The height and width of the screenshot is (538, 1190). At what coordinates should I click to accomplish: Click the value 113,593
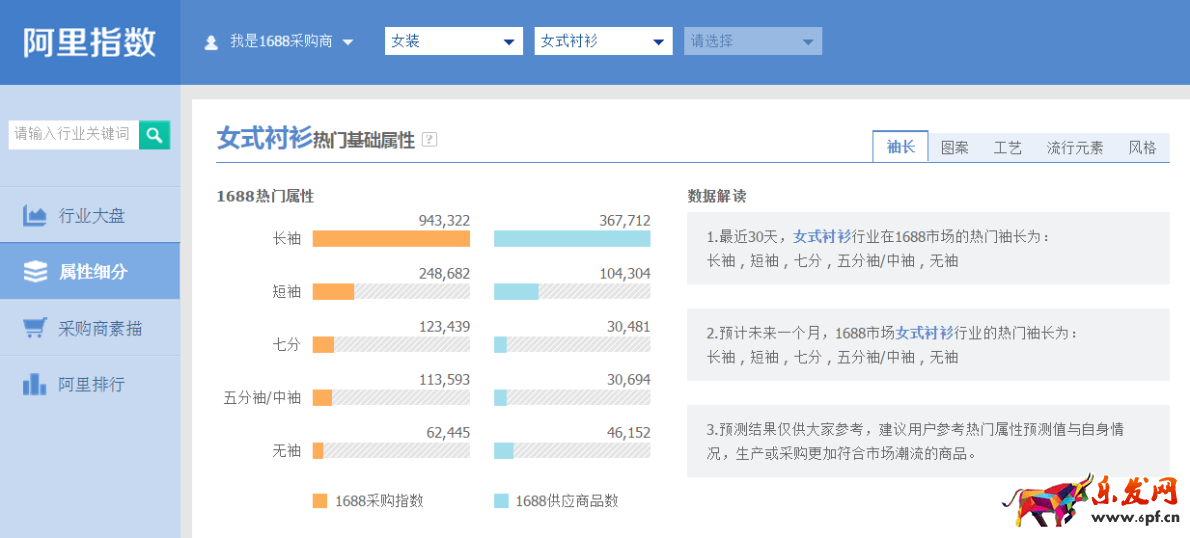point(444,379)
